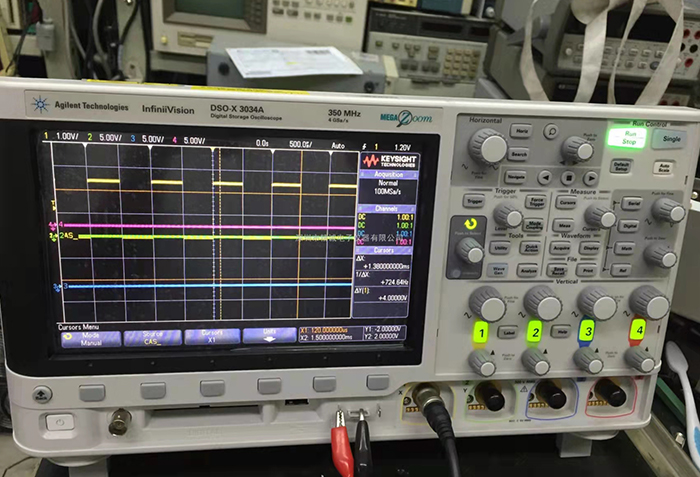Push the channel 3 vertical position knob
700x477 pixels.
[588, 361]
